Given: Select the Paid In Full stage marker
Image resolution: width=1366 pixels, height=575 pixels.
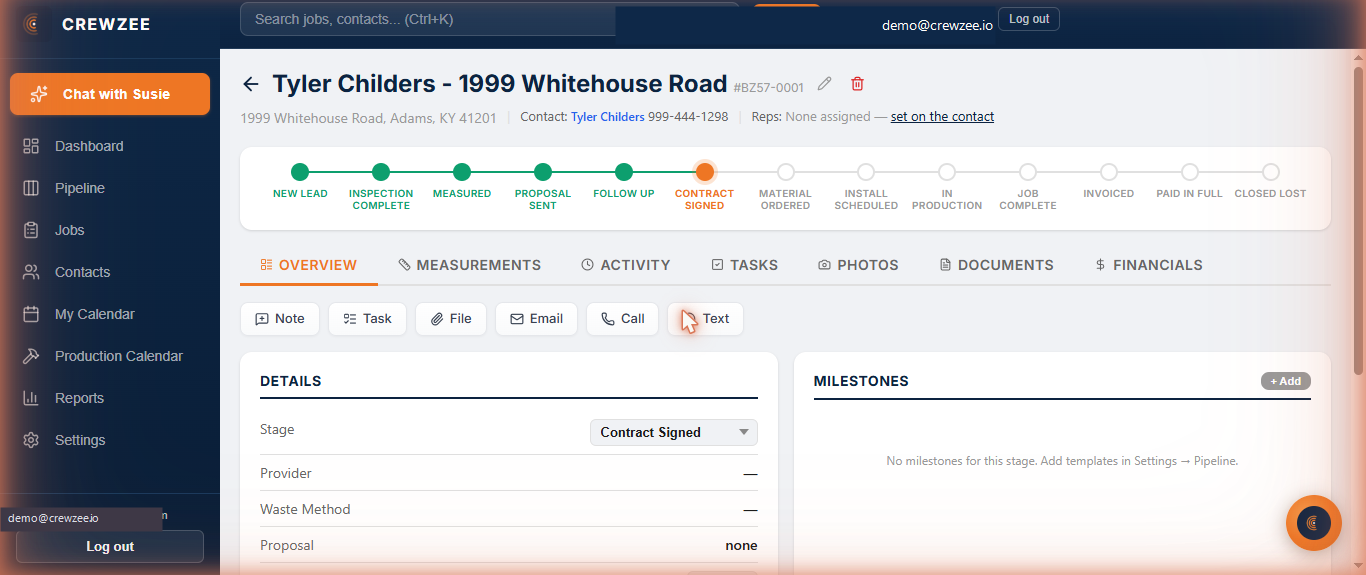Looking at the screenshot, I should point(1190,172).
